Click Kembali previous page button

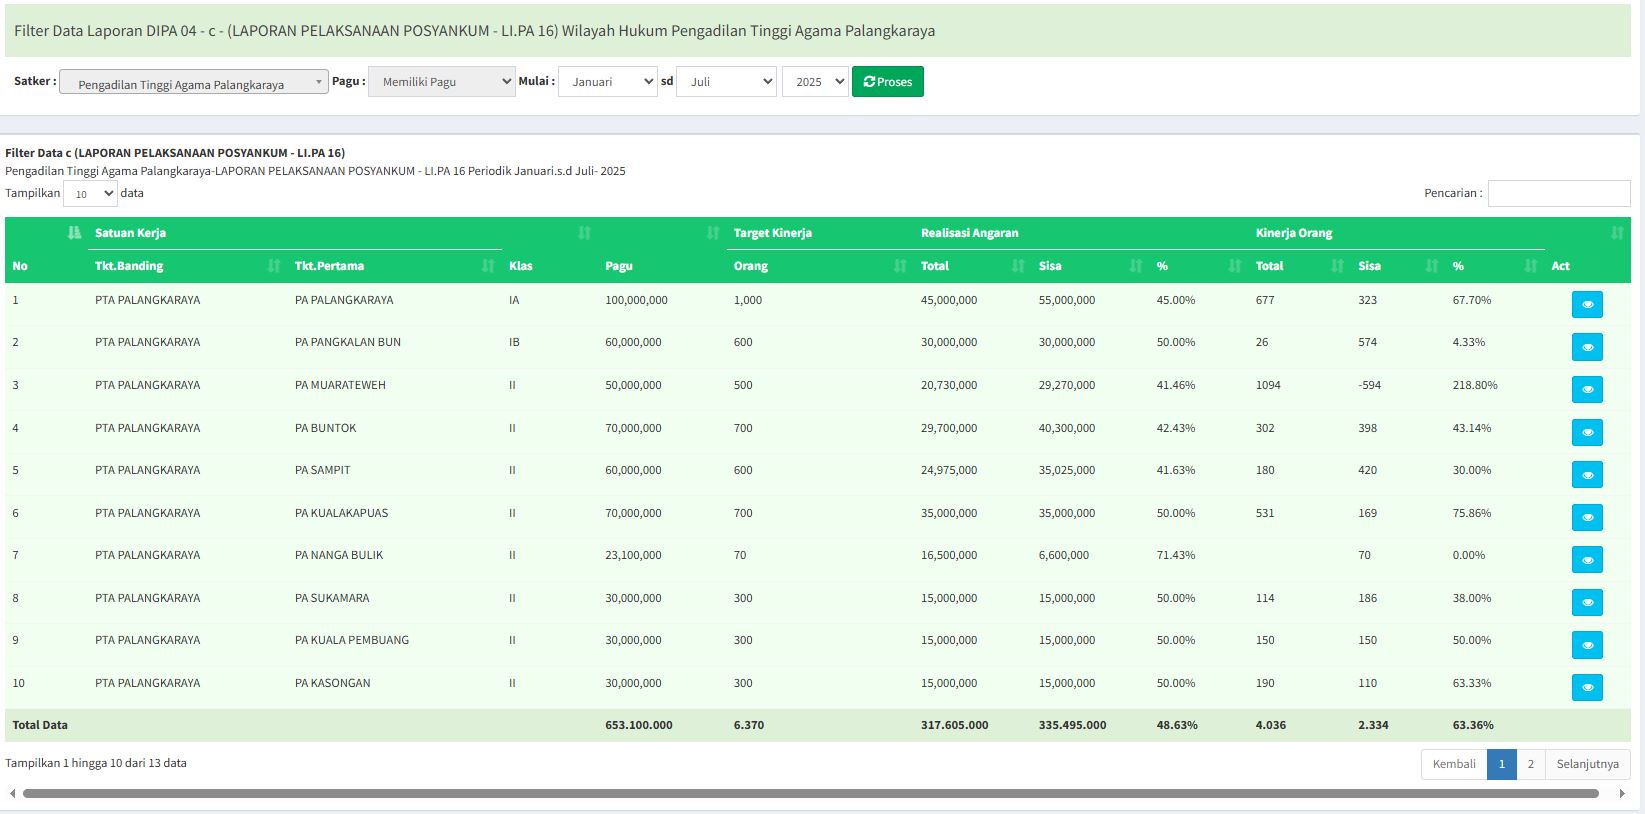pos(1454,764)
